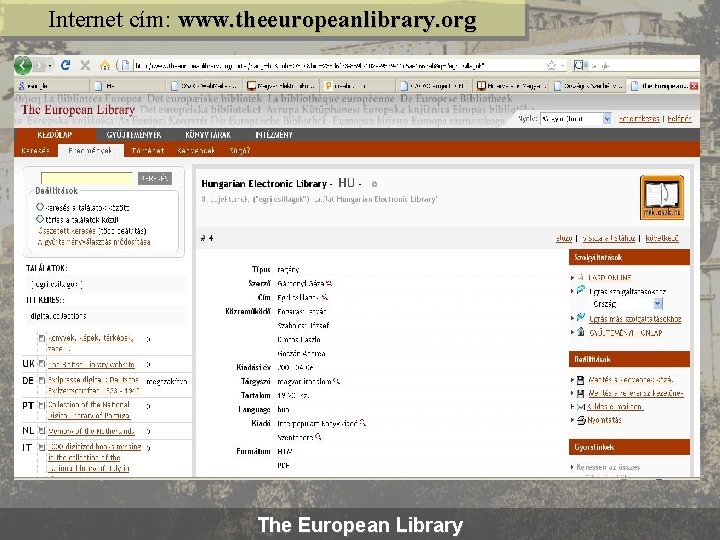The width and height of the screenshot is (720, 540).
Task: Open the search engine dropdown arrow in the browser
Action: (x=587, y=66)
